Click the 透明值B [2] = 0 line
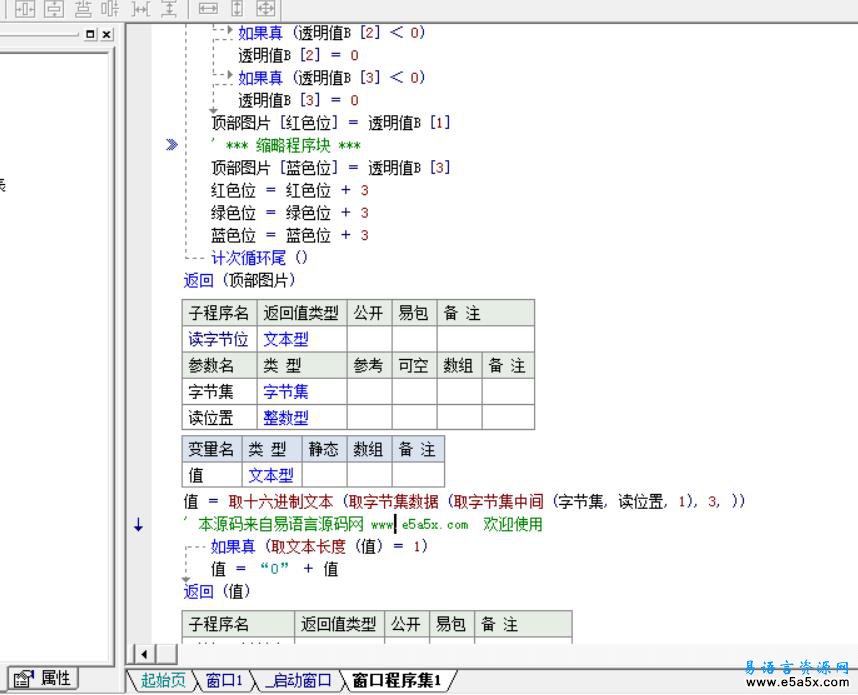The height and width of the screenshot is (695, 858). point(298,55)
